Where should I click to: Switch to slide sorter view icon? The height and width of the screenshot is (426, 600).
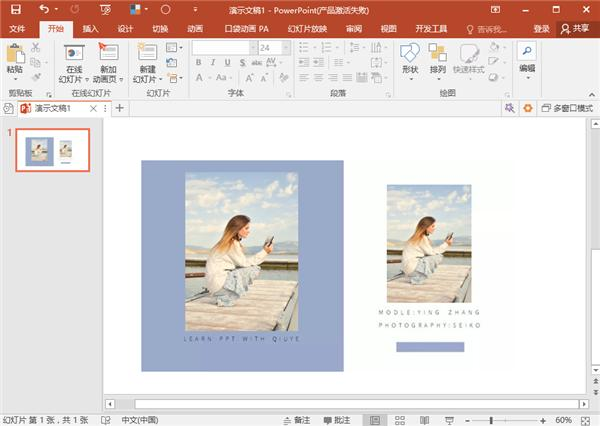point(400,420)
